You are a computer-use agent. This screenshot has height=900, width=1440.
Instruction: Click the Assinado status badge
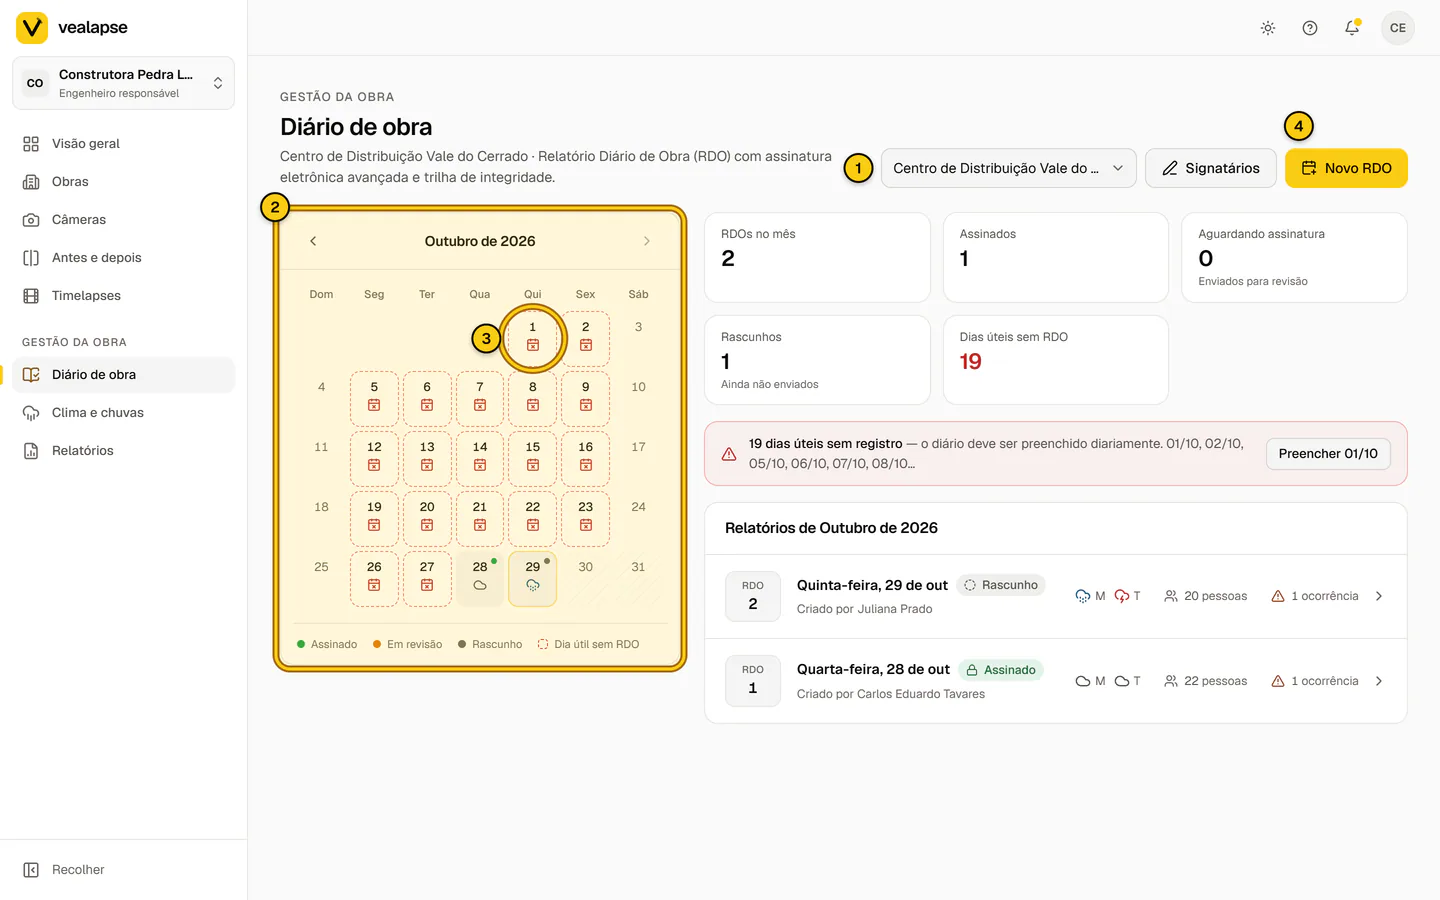tap(1001, 670)
